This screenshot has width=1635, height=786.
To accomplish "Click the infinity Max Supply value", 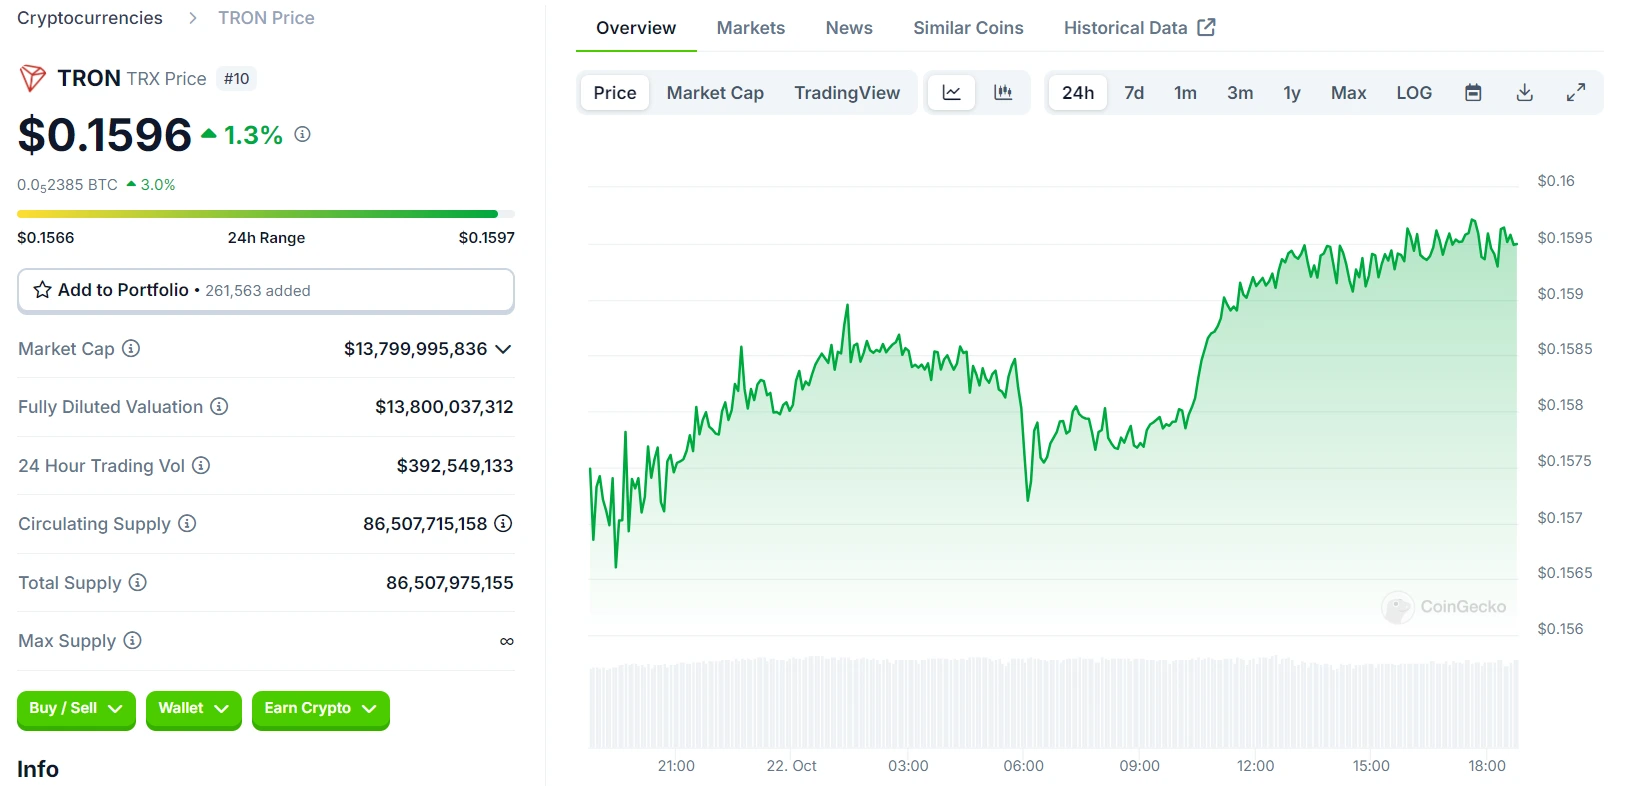I will [x=507, y=641].
